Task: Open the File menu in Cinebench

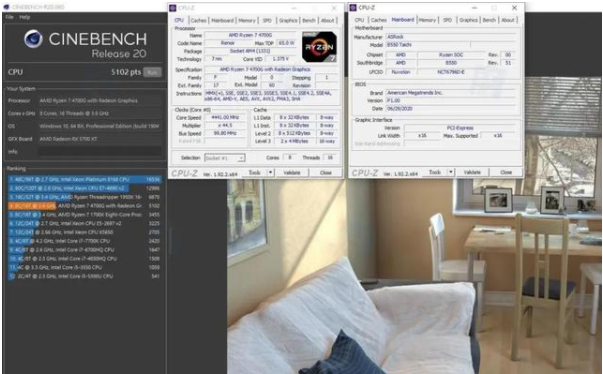Action: point(10,17)
